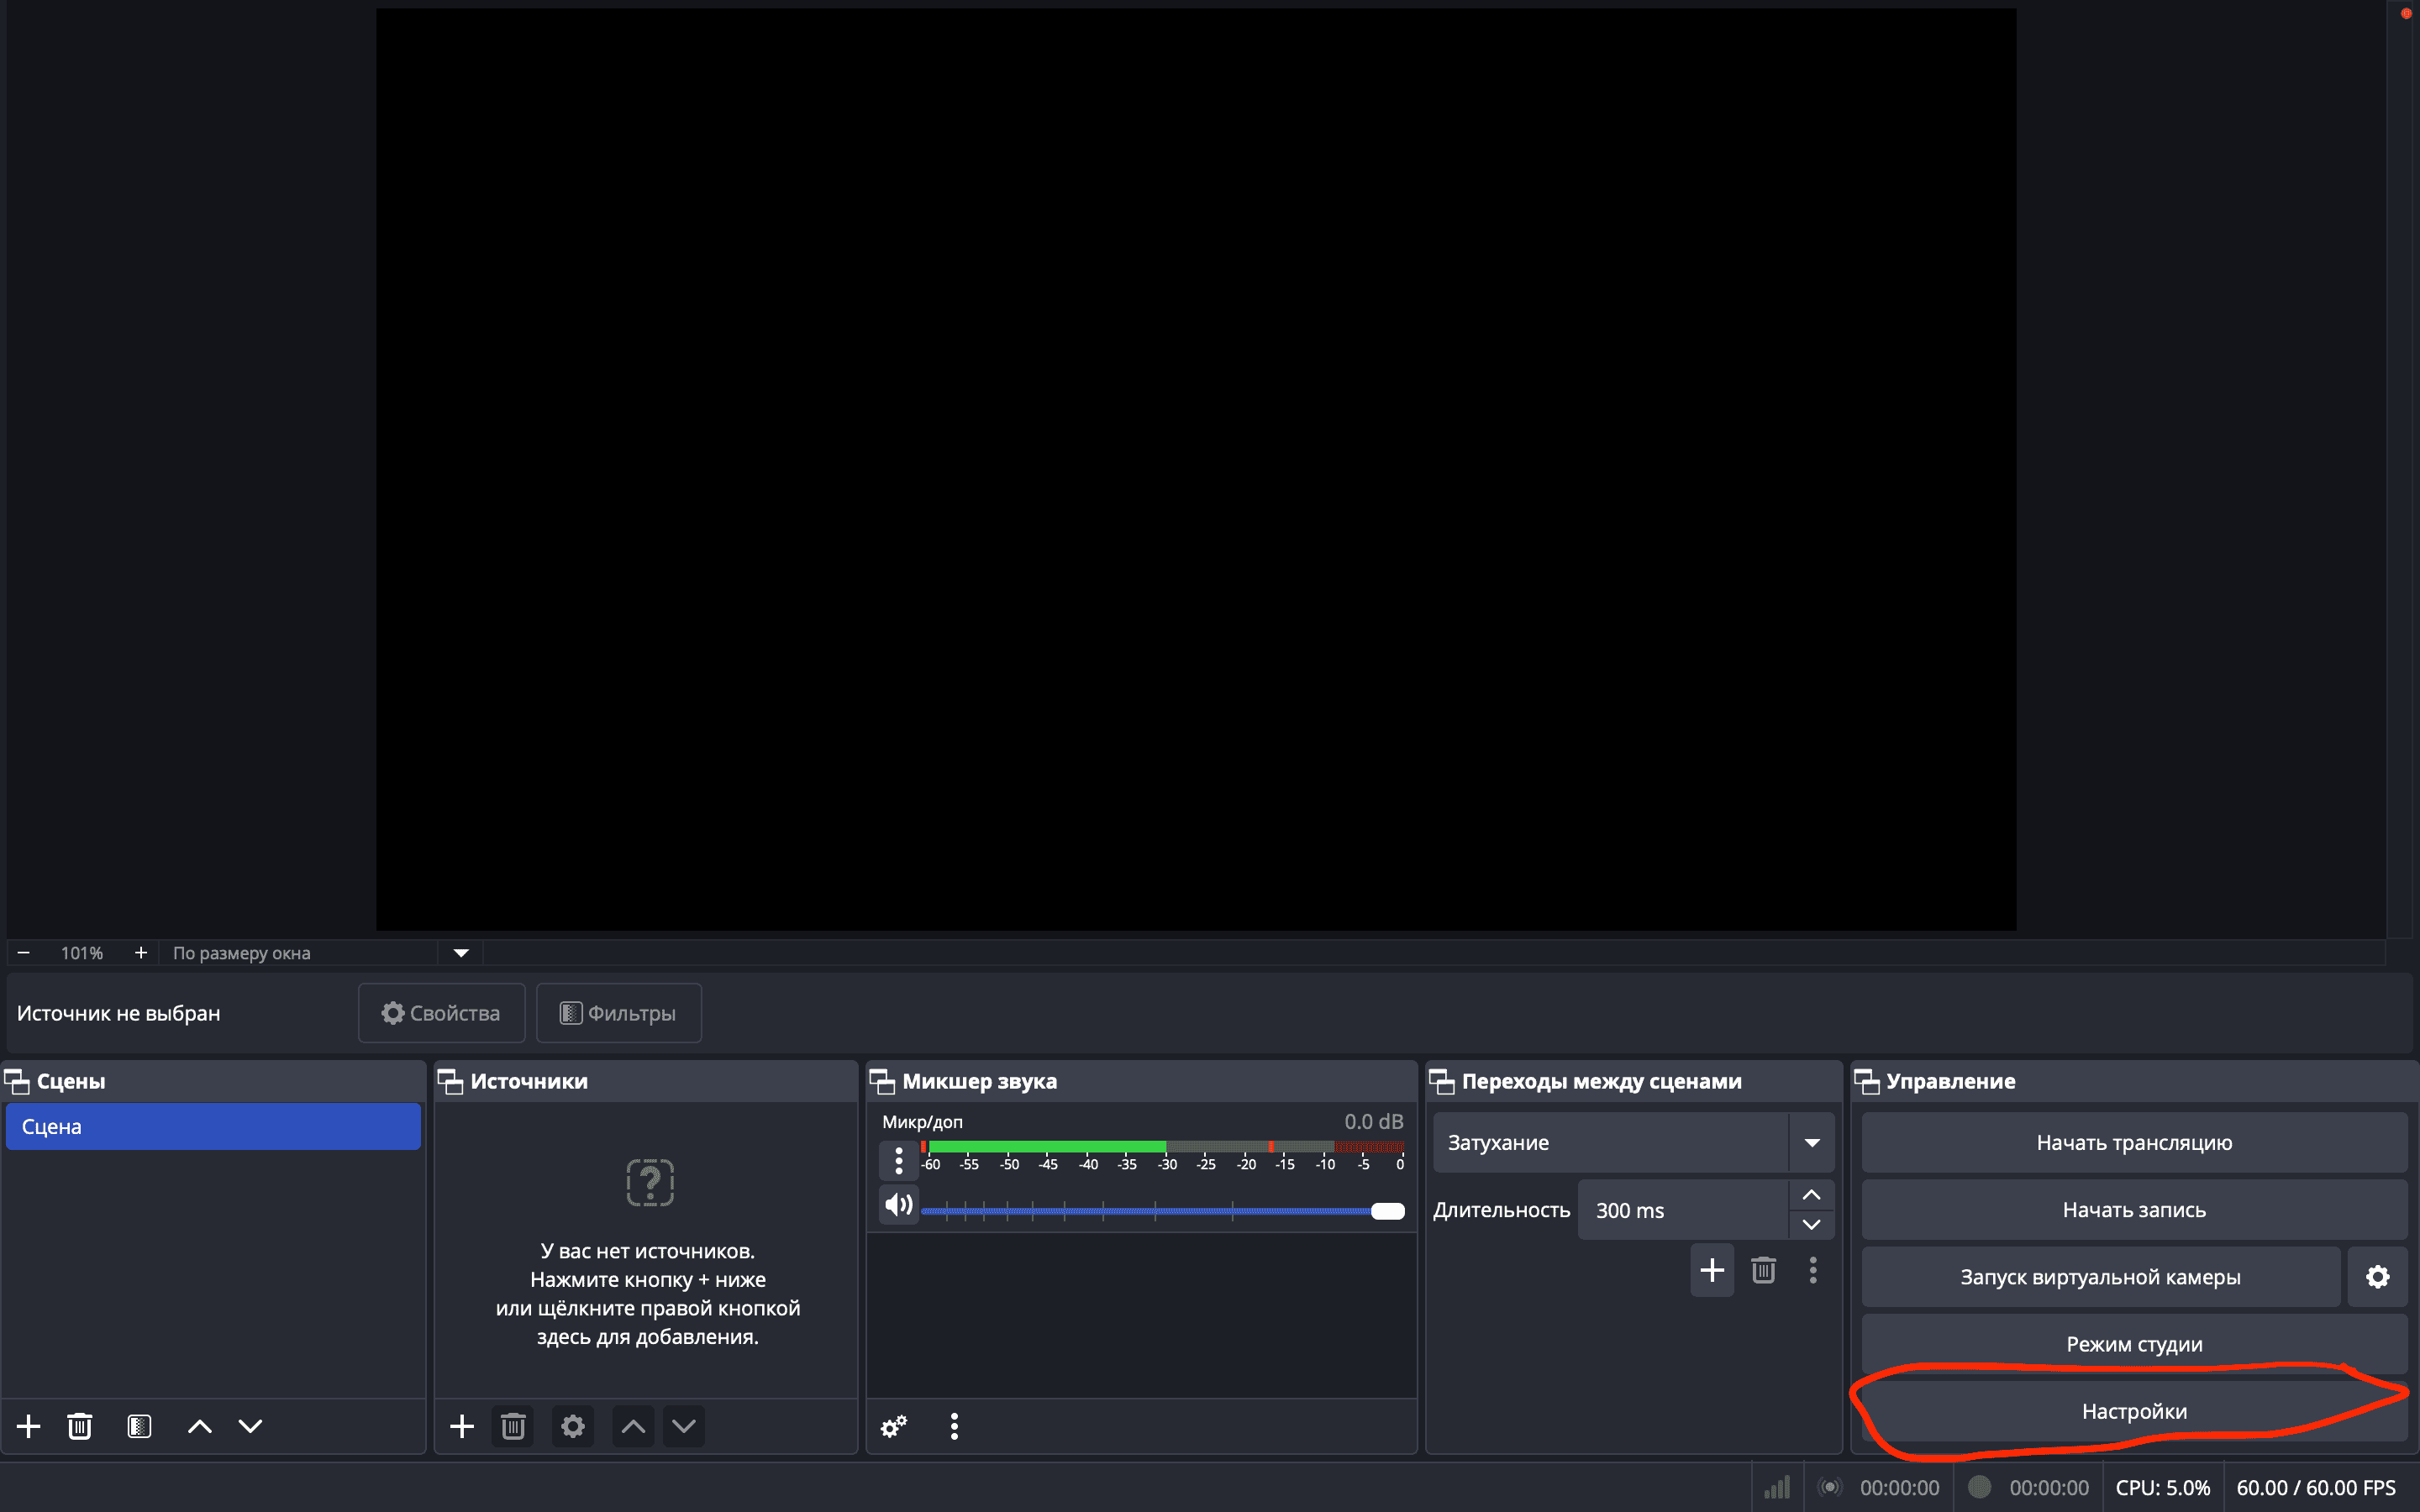Zoom in preview with plus icon
The height and width of the screenshot is (1512, 2420).
(141, 953)
